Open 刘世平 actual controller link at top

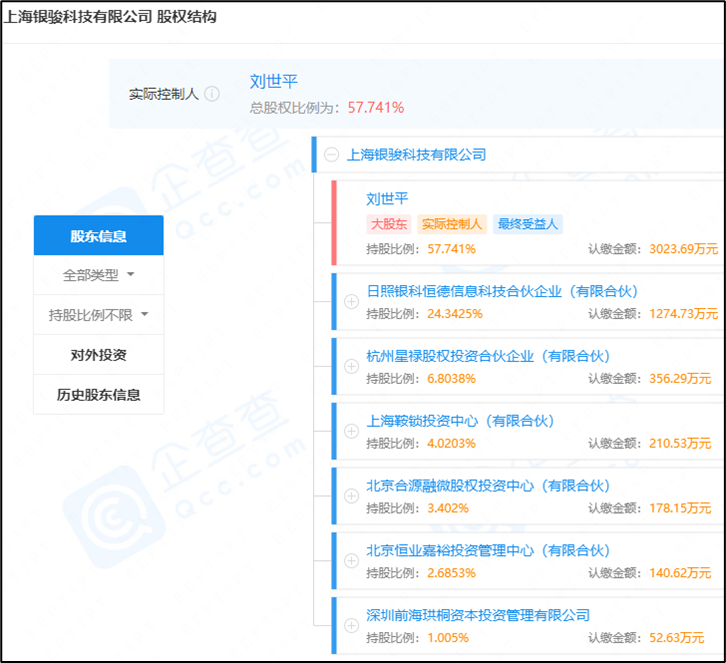pos(273,82)
